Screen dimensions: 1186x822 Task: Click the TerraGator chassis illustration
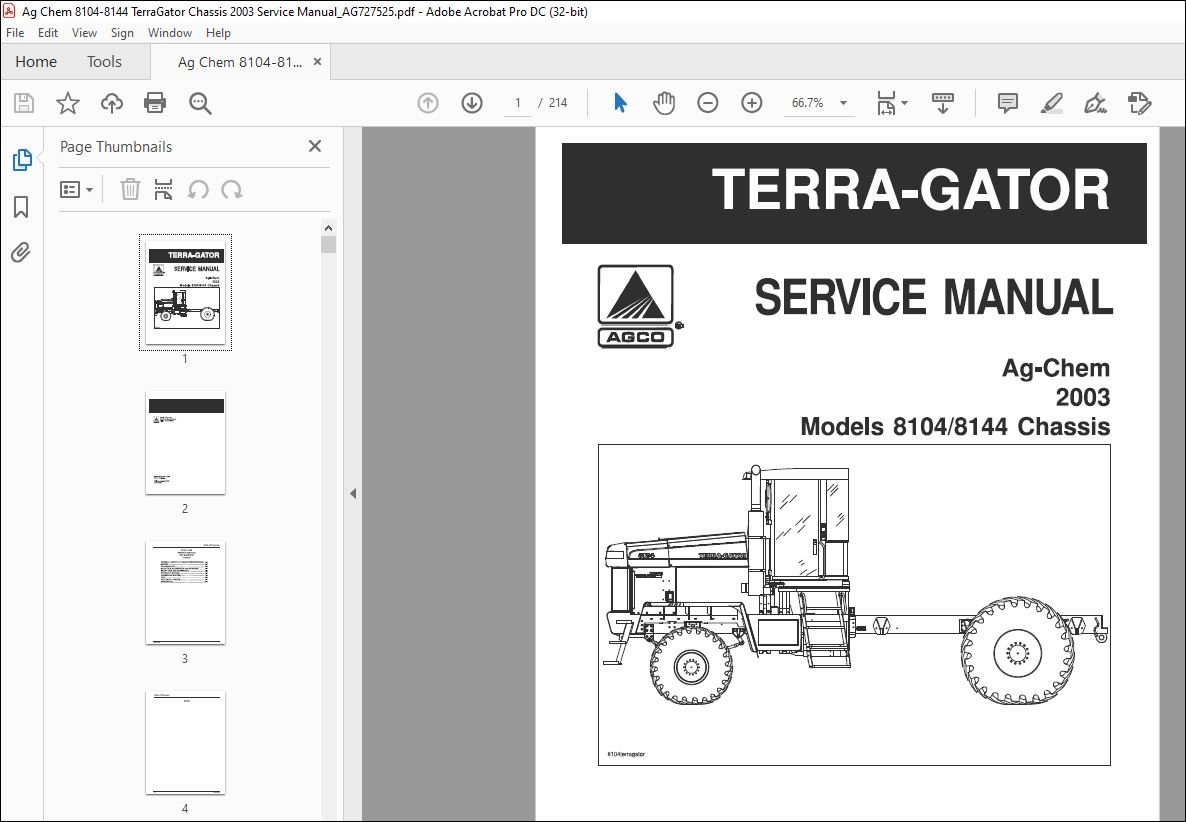(x=854, y=604)
